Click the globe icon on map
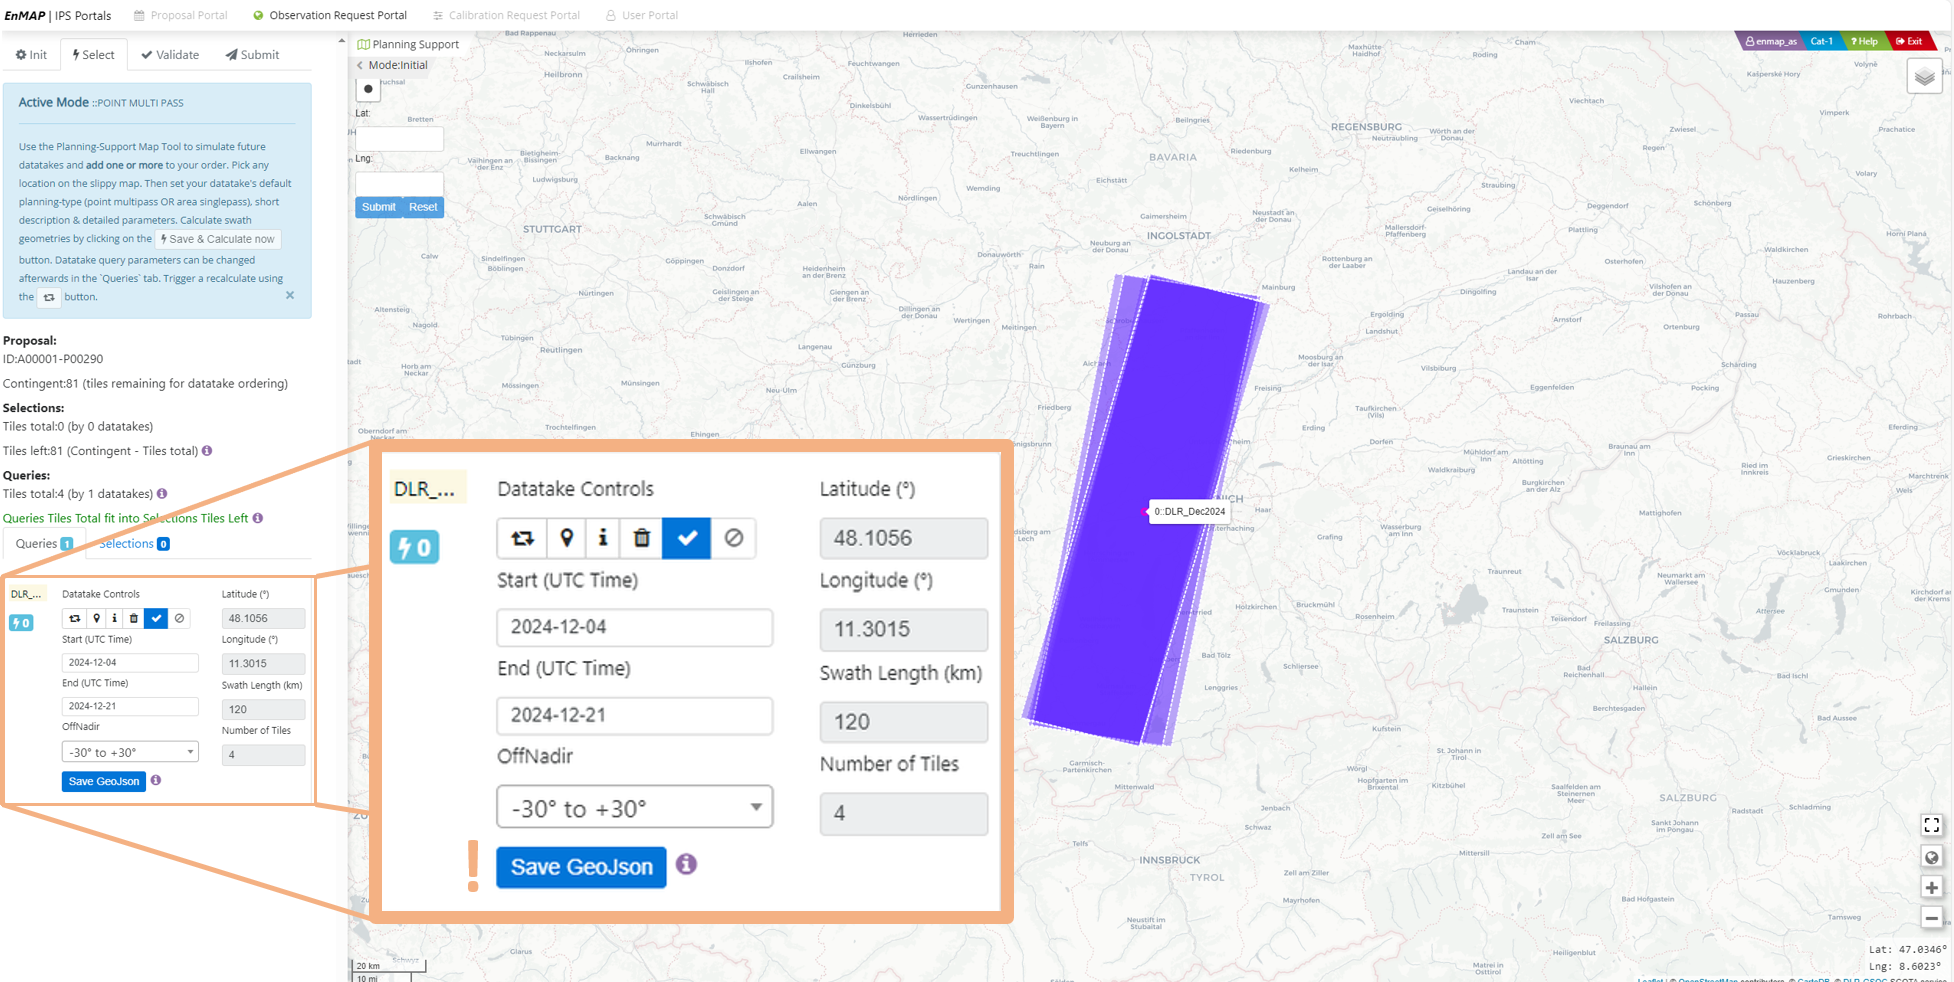Viewport: 1954px width, 982px height. coord(1931,857)
